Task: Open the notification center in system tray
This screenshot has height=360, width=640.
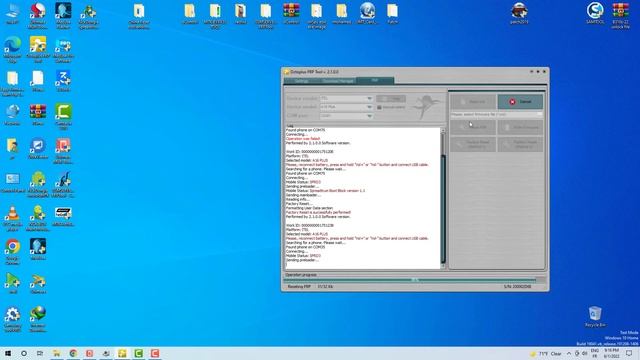Action: pyautogui.click(x=629, y=353)
